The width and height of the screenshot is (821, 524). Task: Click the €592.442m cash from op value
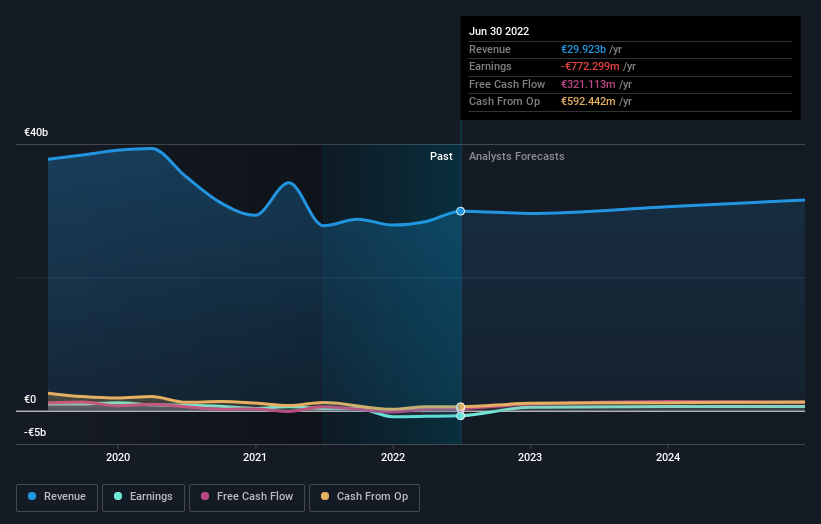click(588, 102)
